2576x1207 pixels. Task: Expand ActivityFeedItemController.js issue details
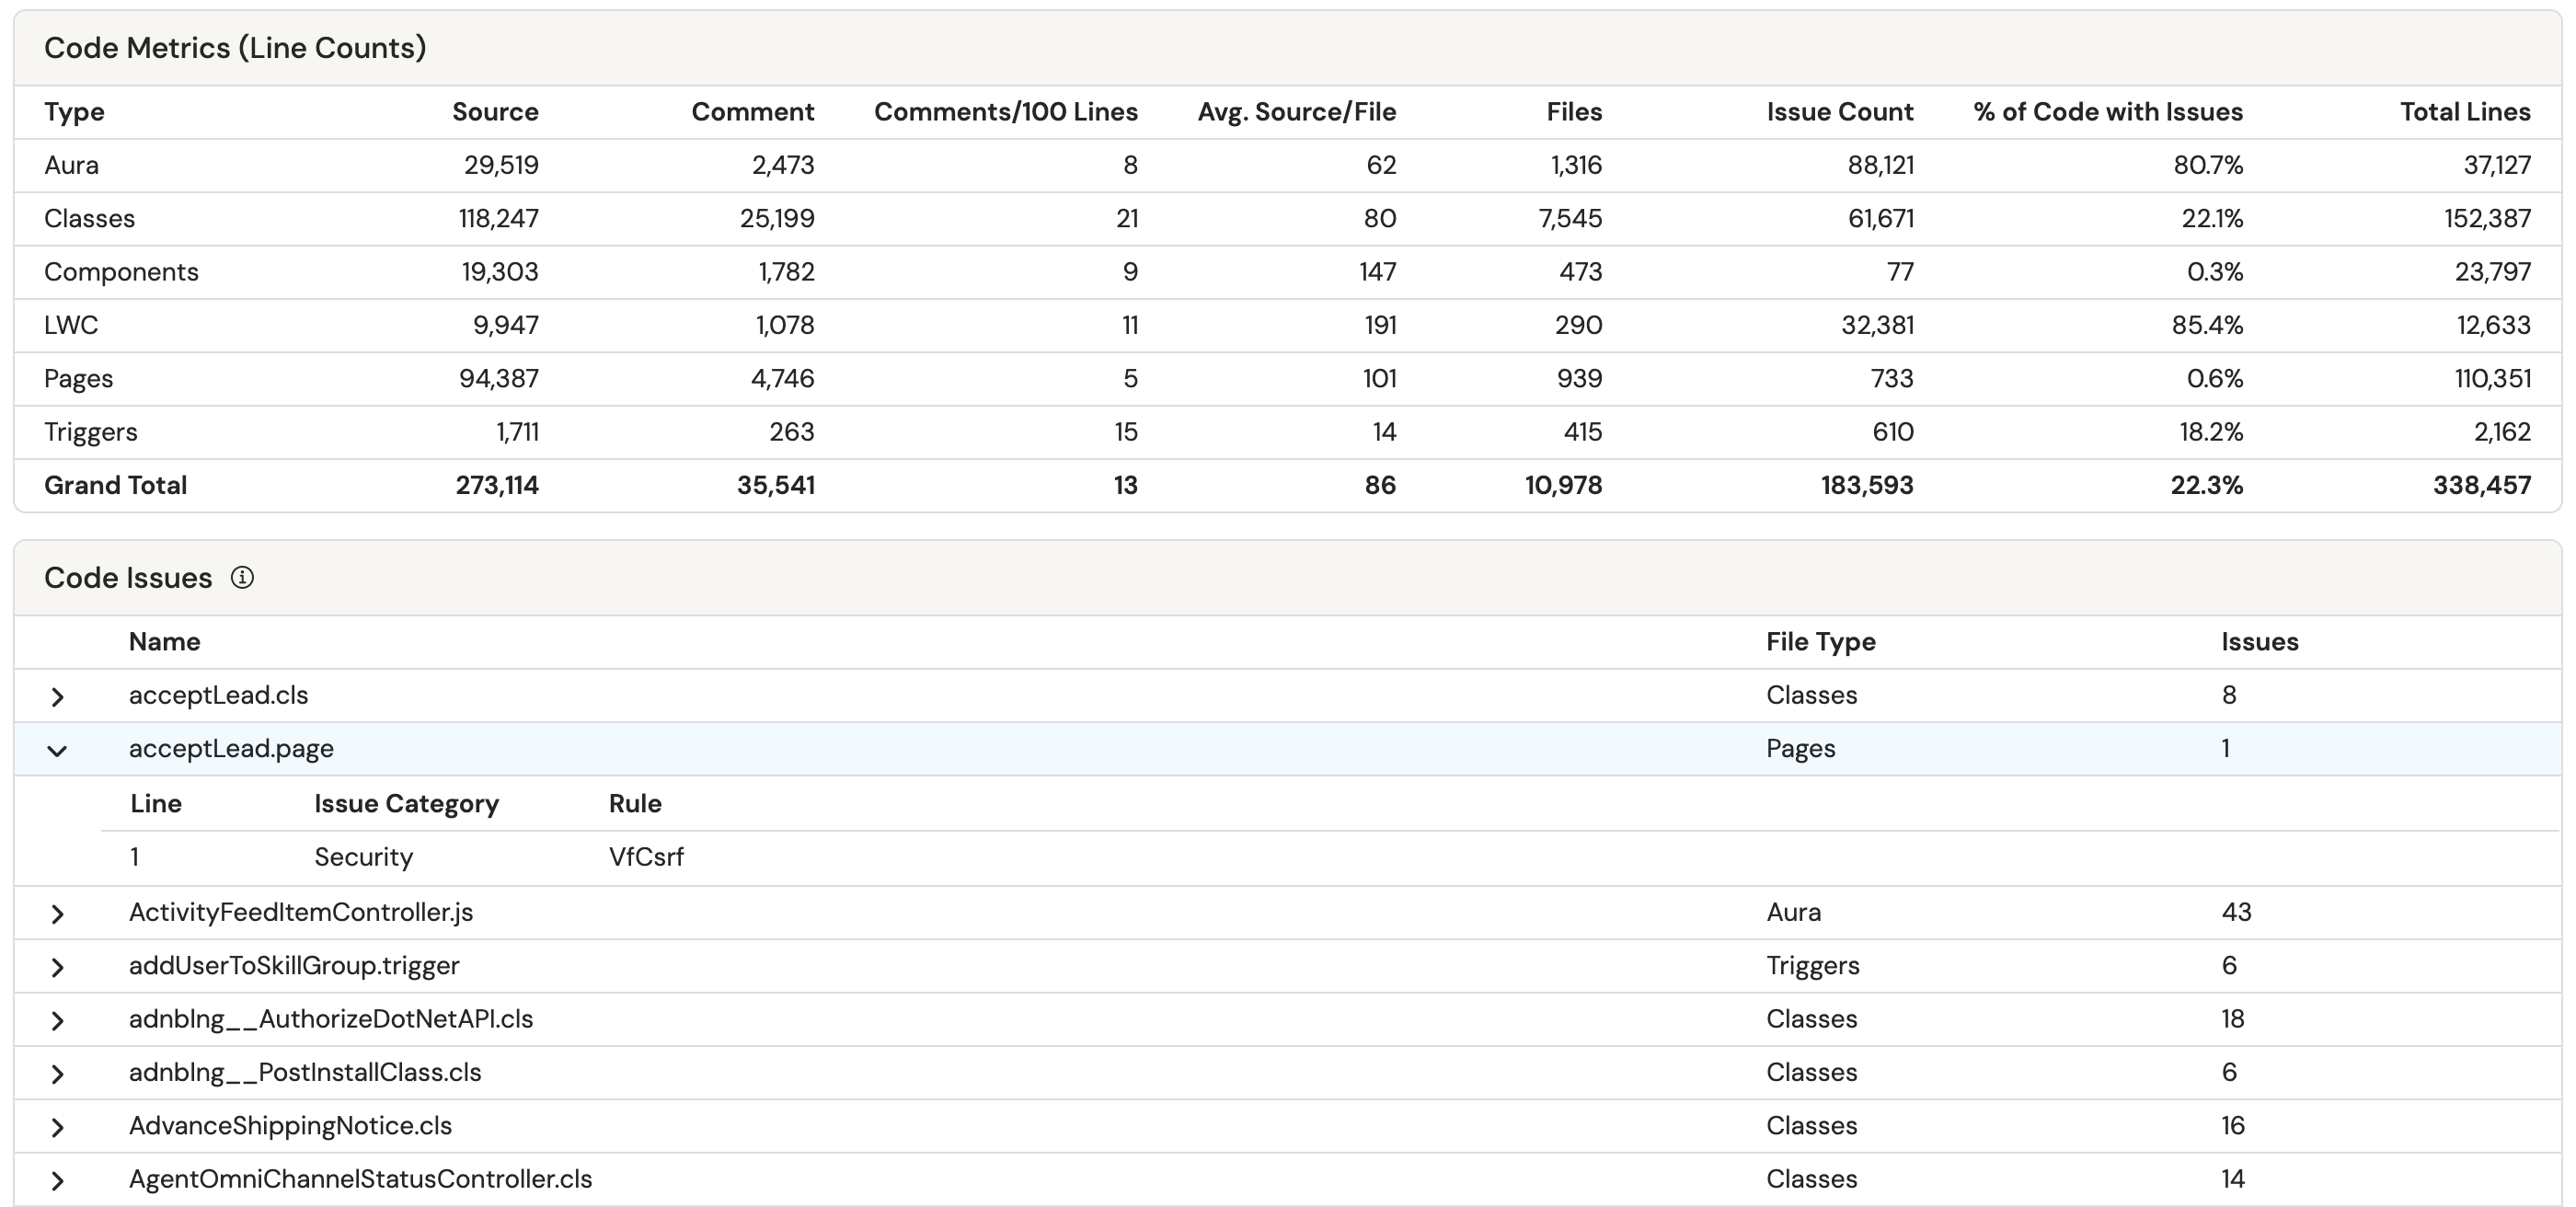tap(57, 914)
